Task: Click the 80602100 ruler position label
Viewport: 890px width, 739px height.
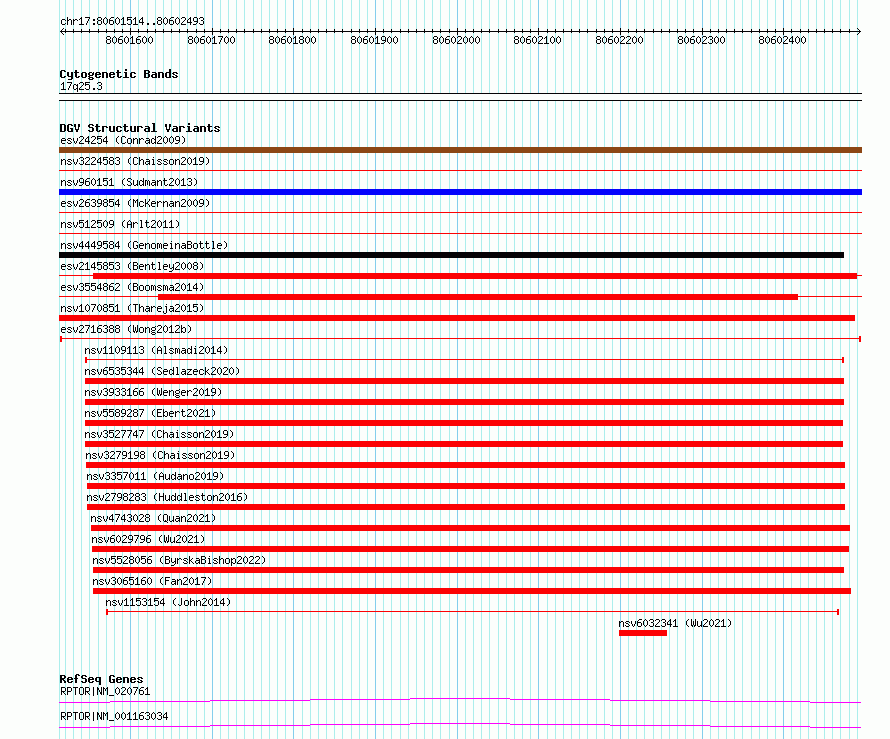Action: (538, 40)
